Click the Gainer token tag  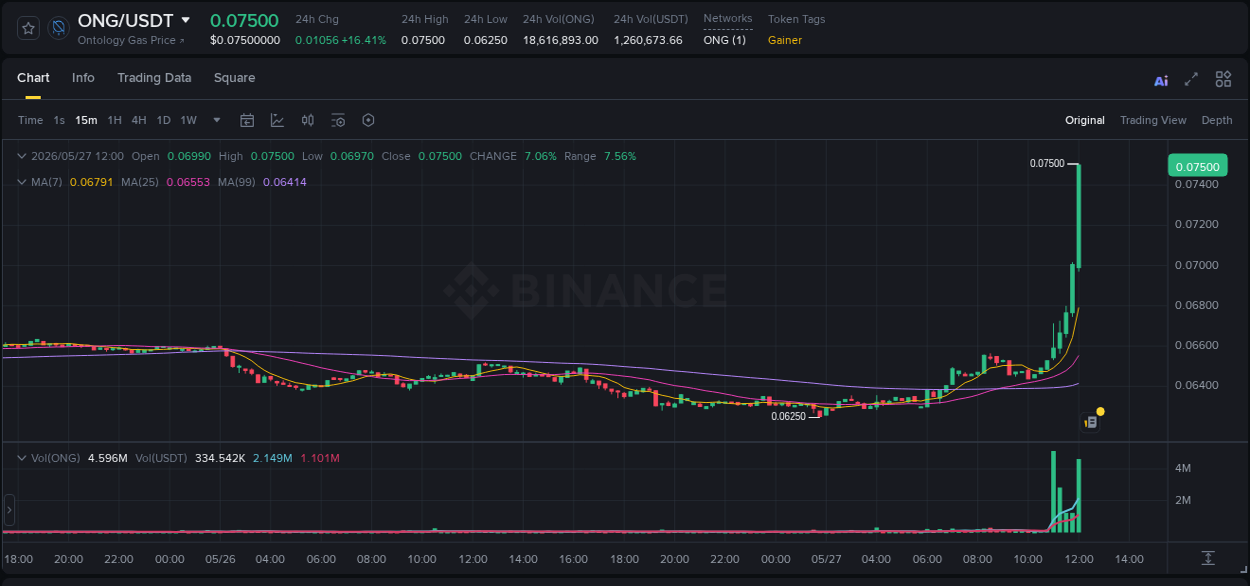(785, 40)
